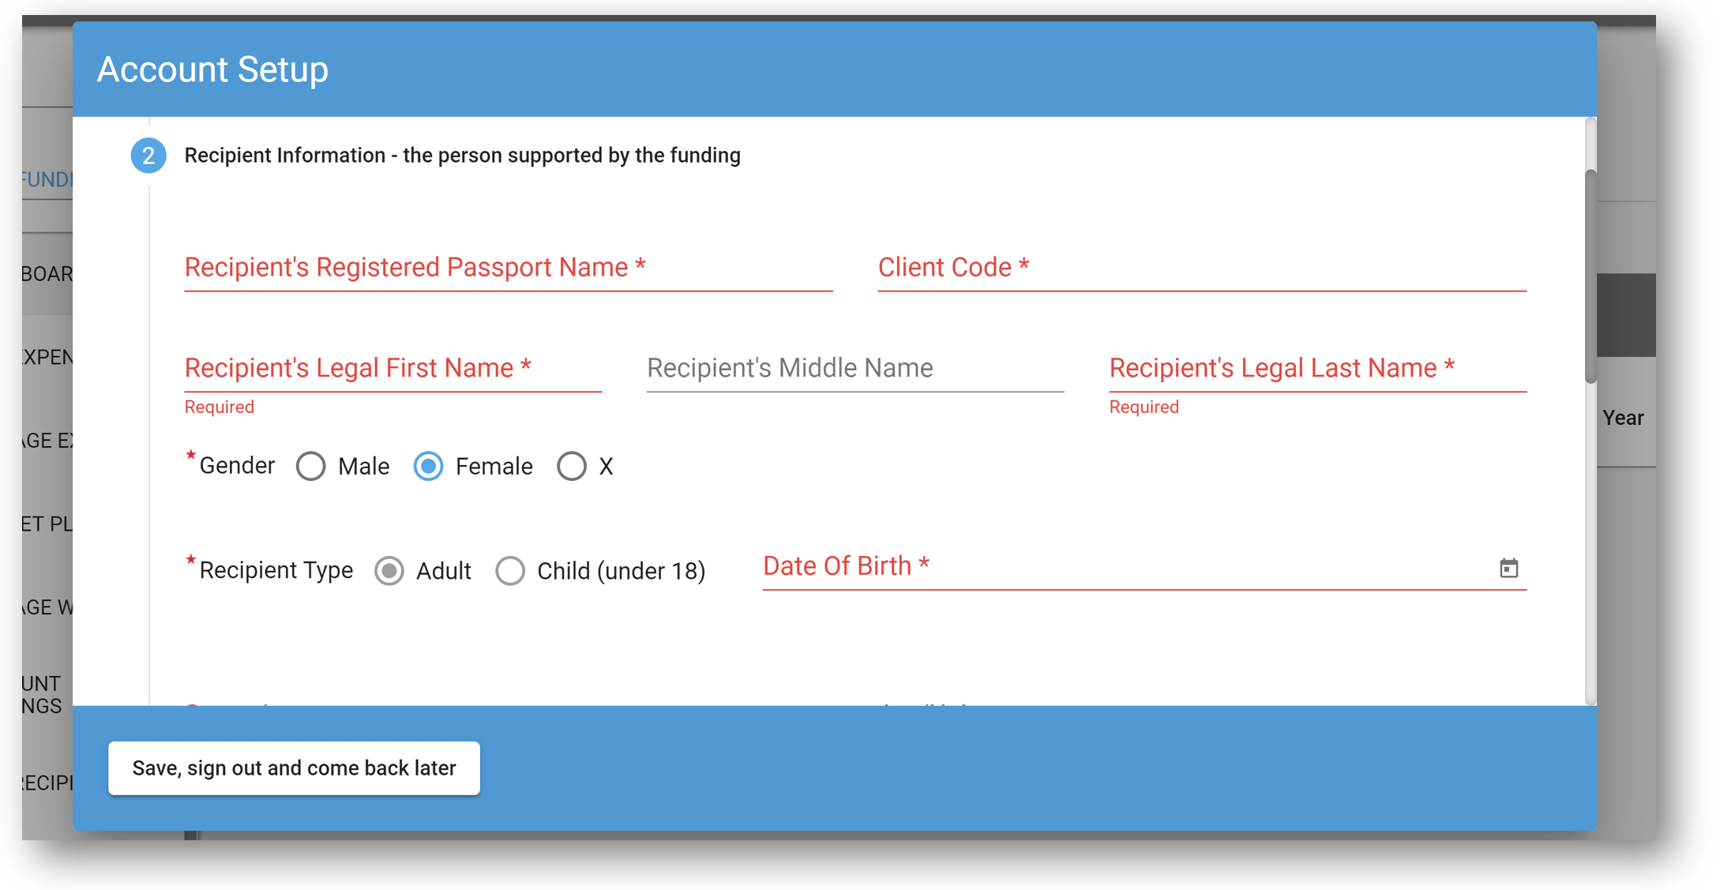Click into the Client Code field
This screenshot has height=890, width=1720.
(x=1202, y=268)
